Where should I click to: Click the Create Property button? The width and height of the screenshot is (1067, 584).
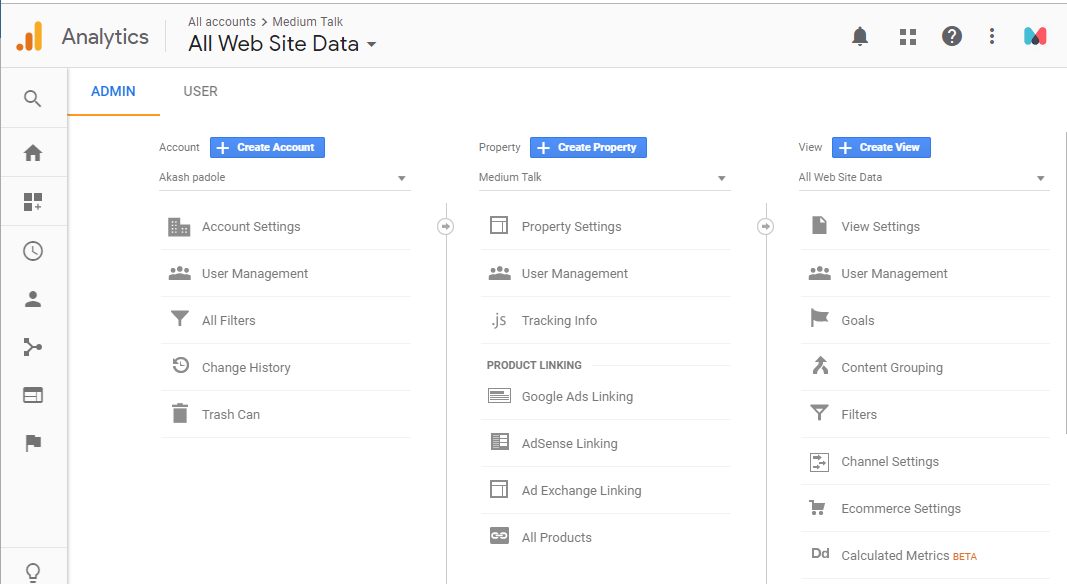[588, 147]
